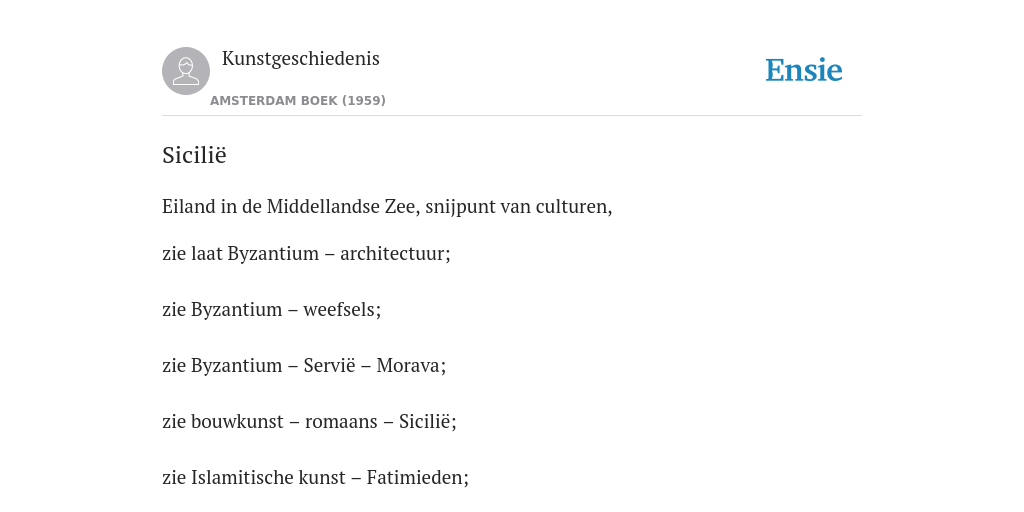Open the Kunstgeschiedenis author title

click(300, 59)
